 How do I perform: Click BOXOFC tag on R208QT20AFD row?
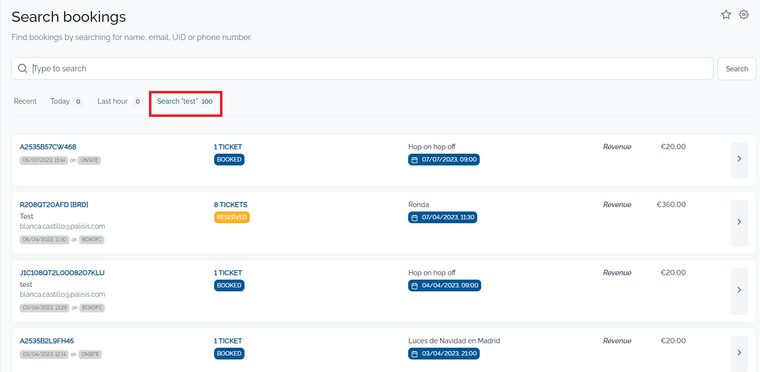pyautogui.click(x=92, y=240)
